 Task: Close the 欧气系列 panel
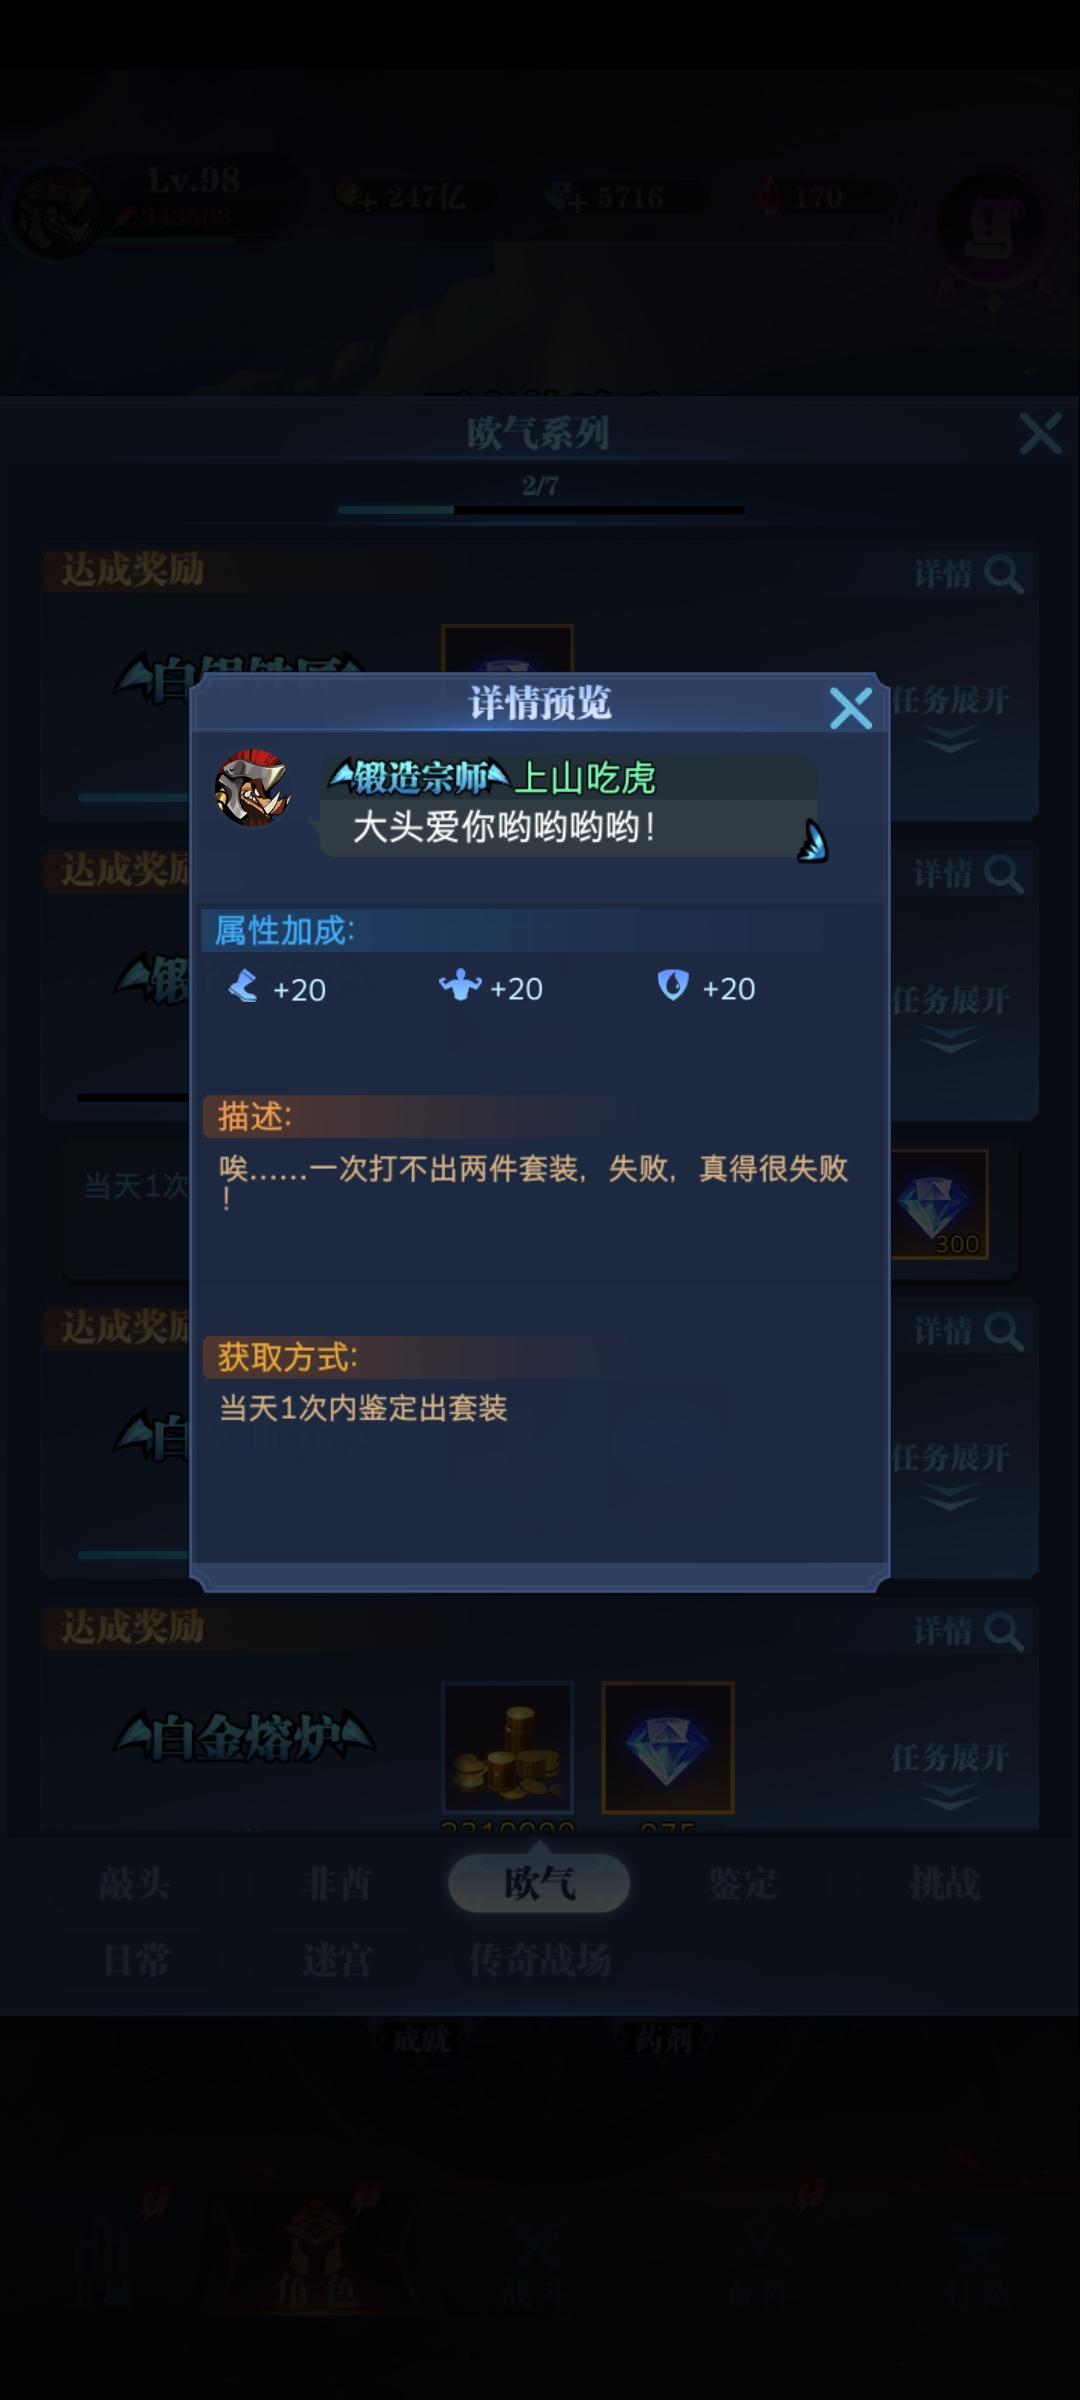pos(1040,433)
